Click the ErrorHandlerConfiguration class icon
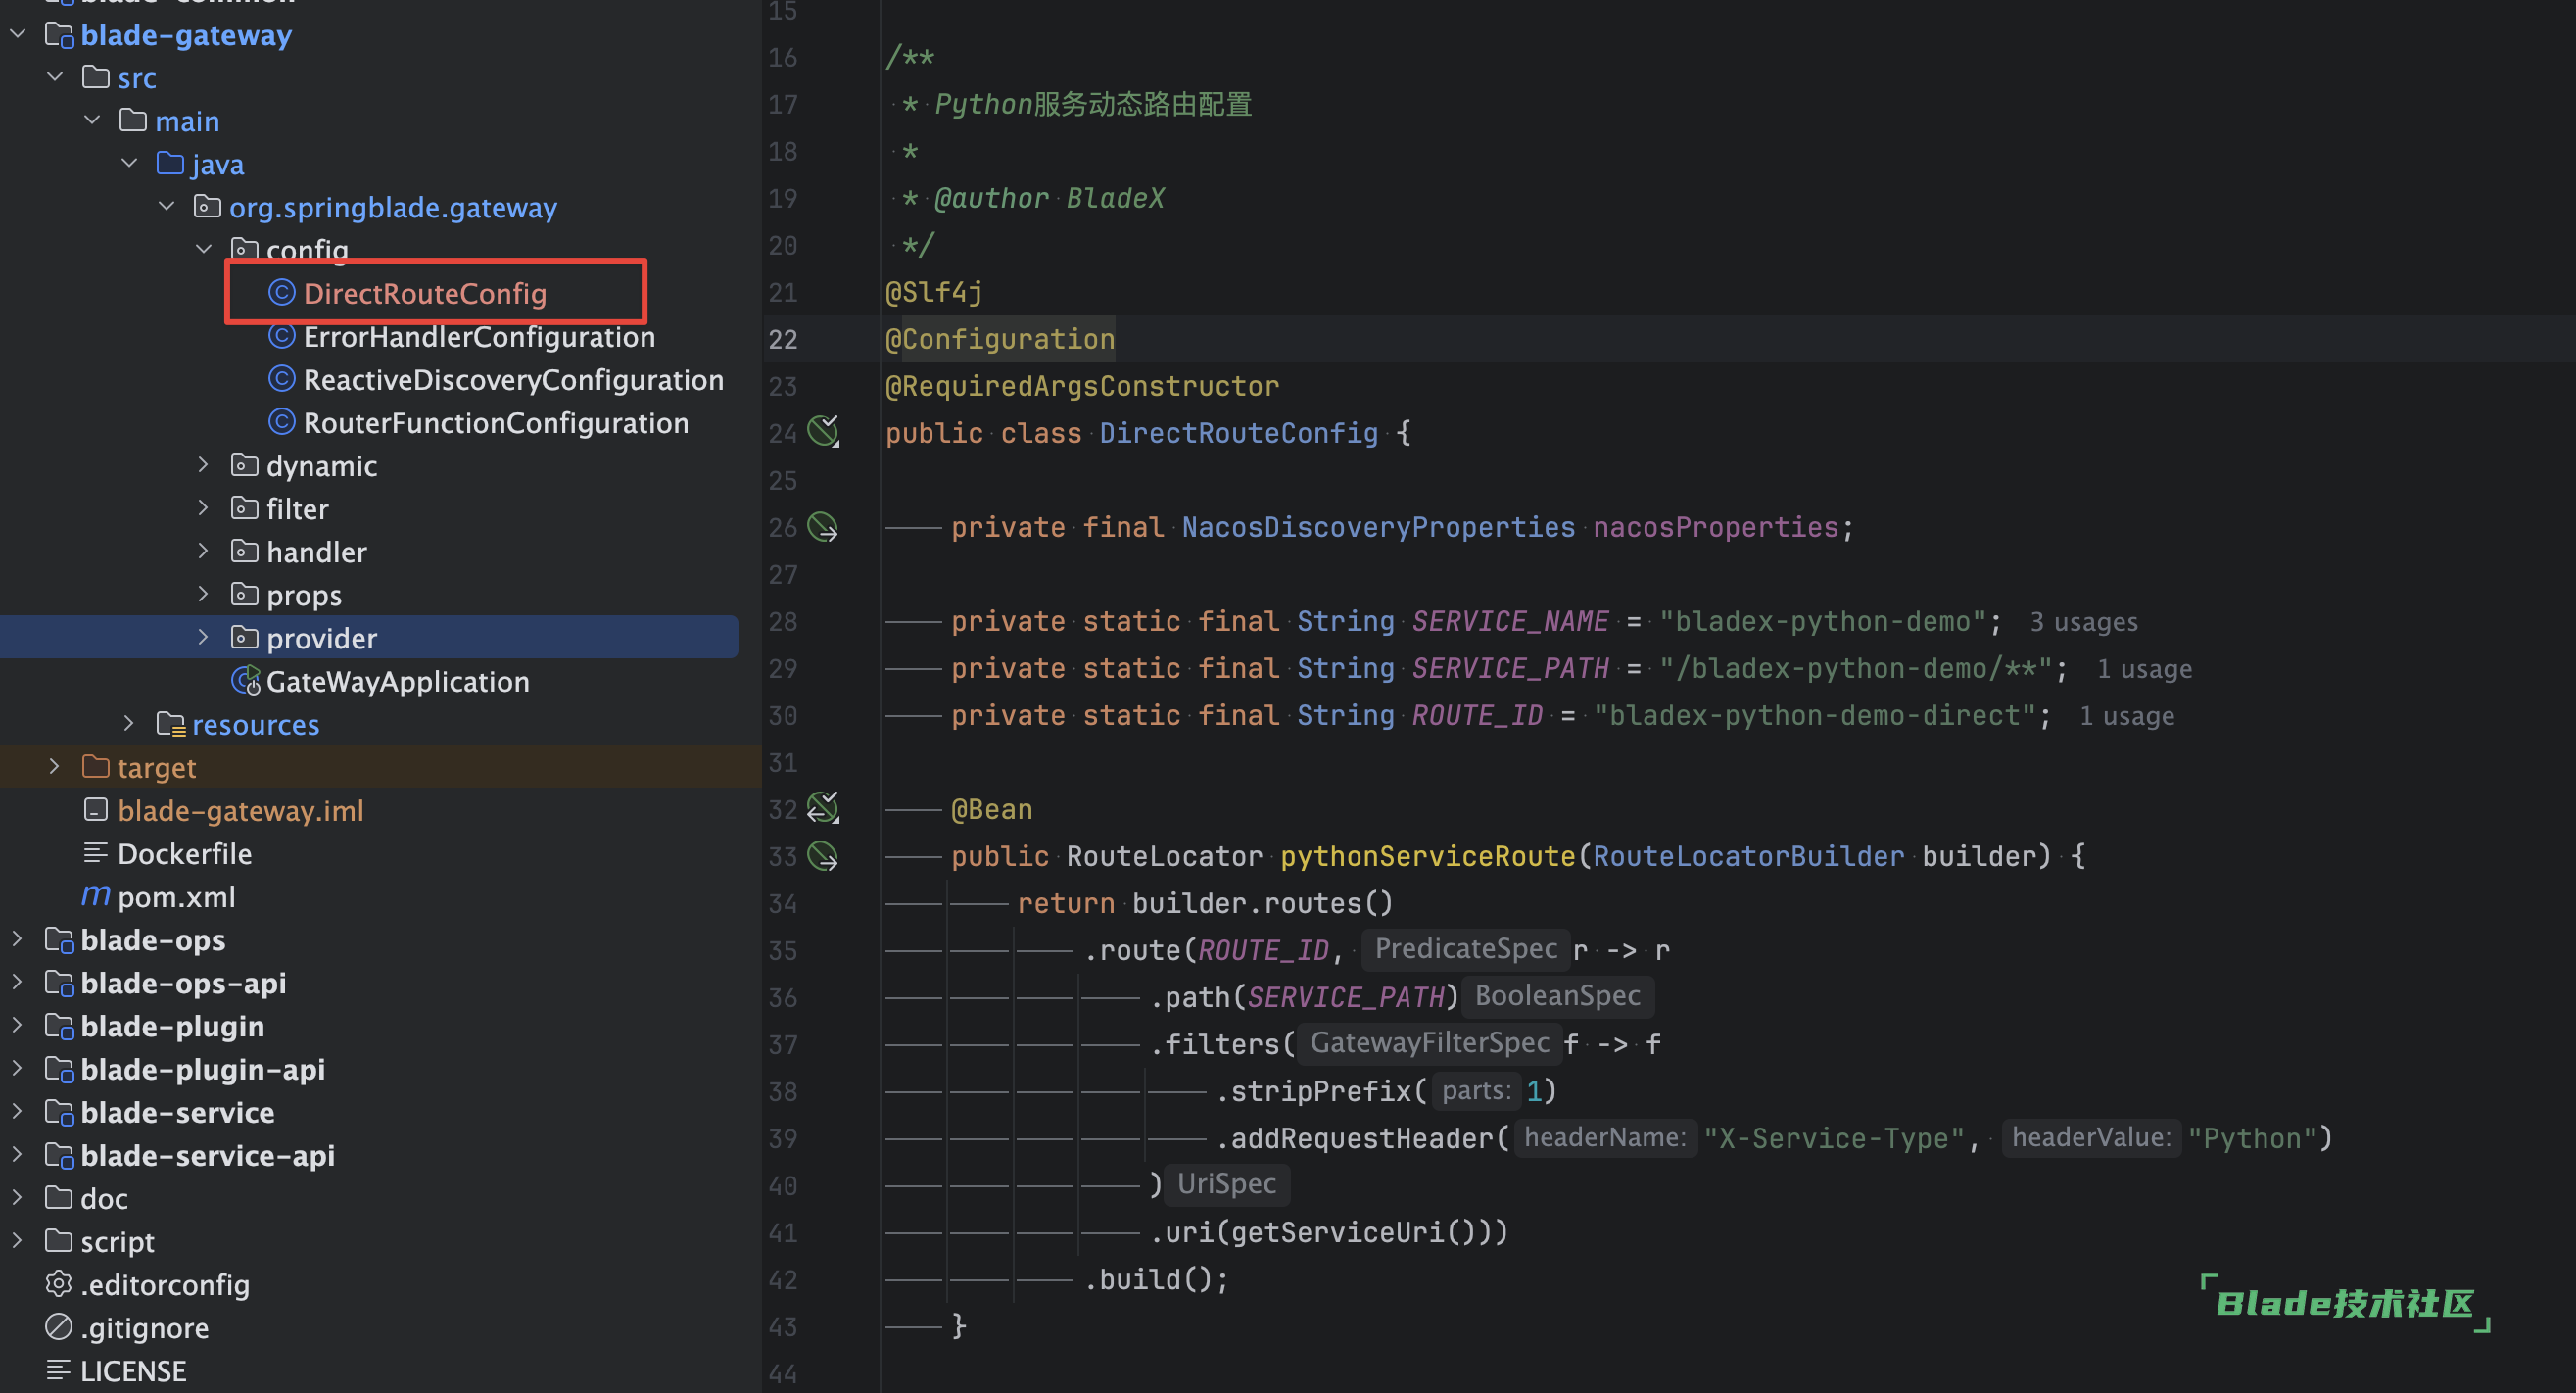Image resolution: width=2576 pixels, height=1393 pixels. 282,337
